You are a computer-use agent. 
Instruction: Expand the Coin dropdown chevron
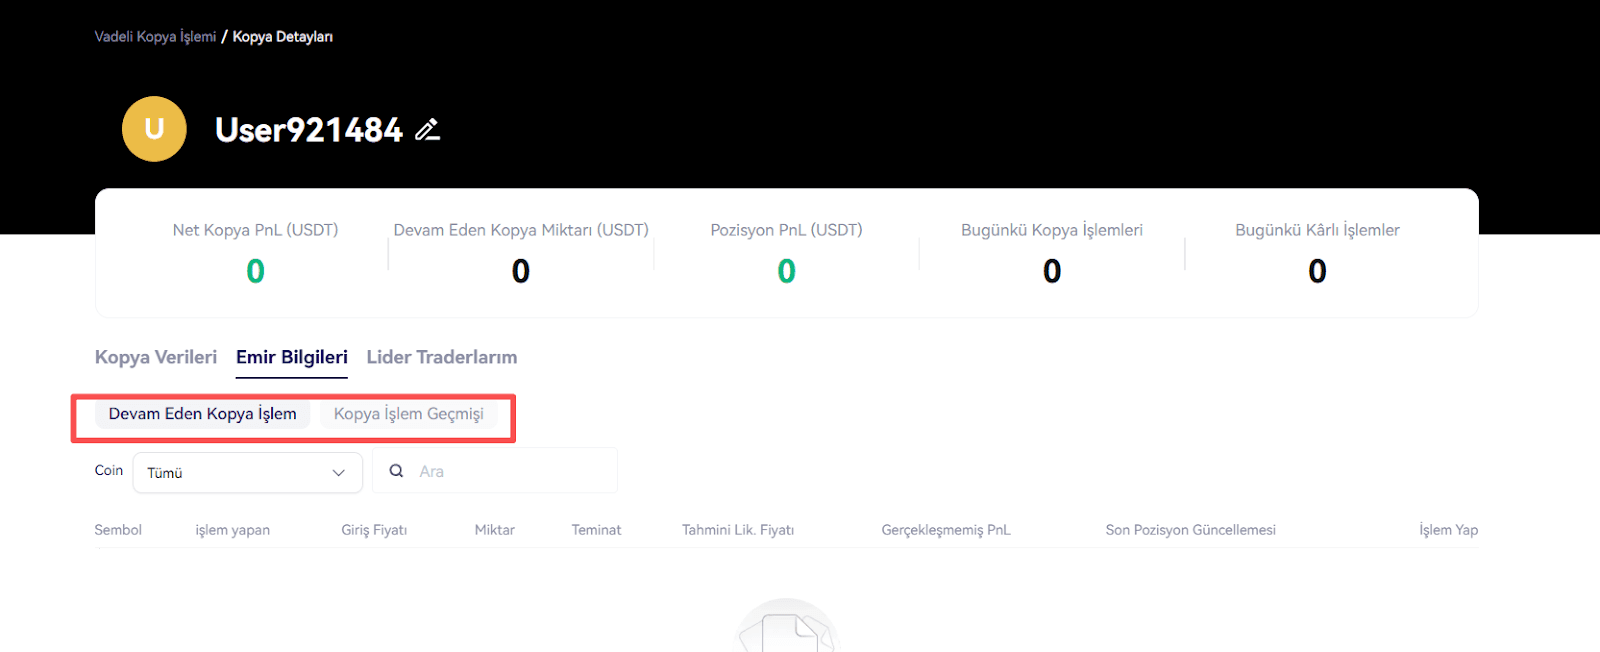[x=338, y=473]
